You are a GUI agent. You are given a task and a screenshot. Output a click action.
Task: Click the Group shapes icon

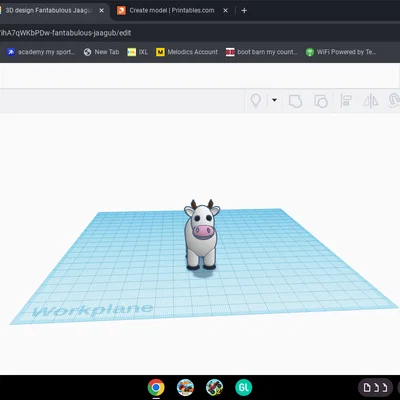click(295, 101)
